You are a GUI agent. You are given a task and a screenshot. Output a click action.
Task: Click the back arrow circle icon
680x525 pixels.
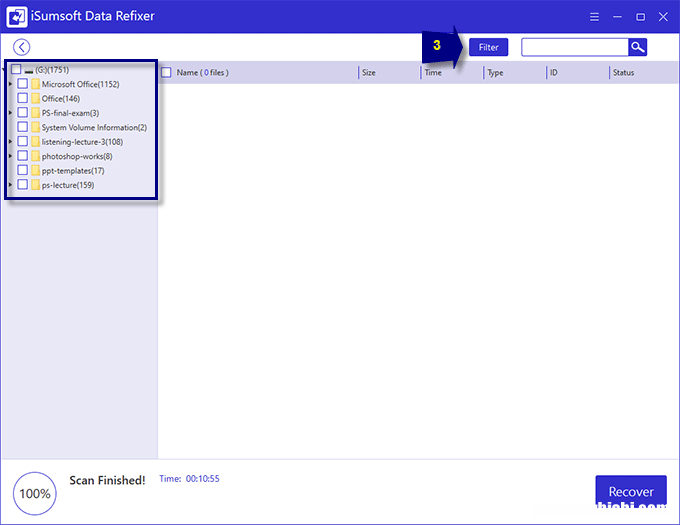point(21,47)
